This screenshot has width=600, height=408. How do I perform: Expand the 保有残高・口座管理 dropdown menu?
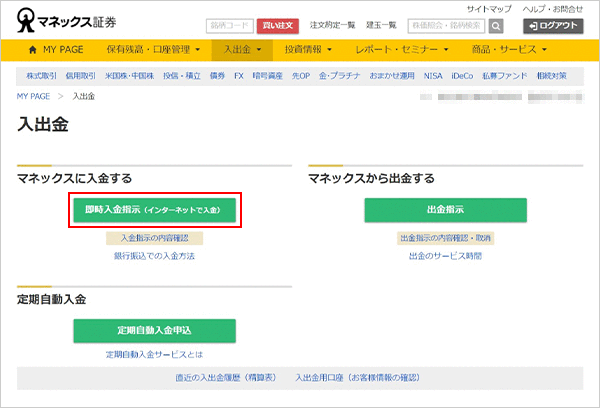point(153,49)
